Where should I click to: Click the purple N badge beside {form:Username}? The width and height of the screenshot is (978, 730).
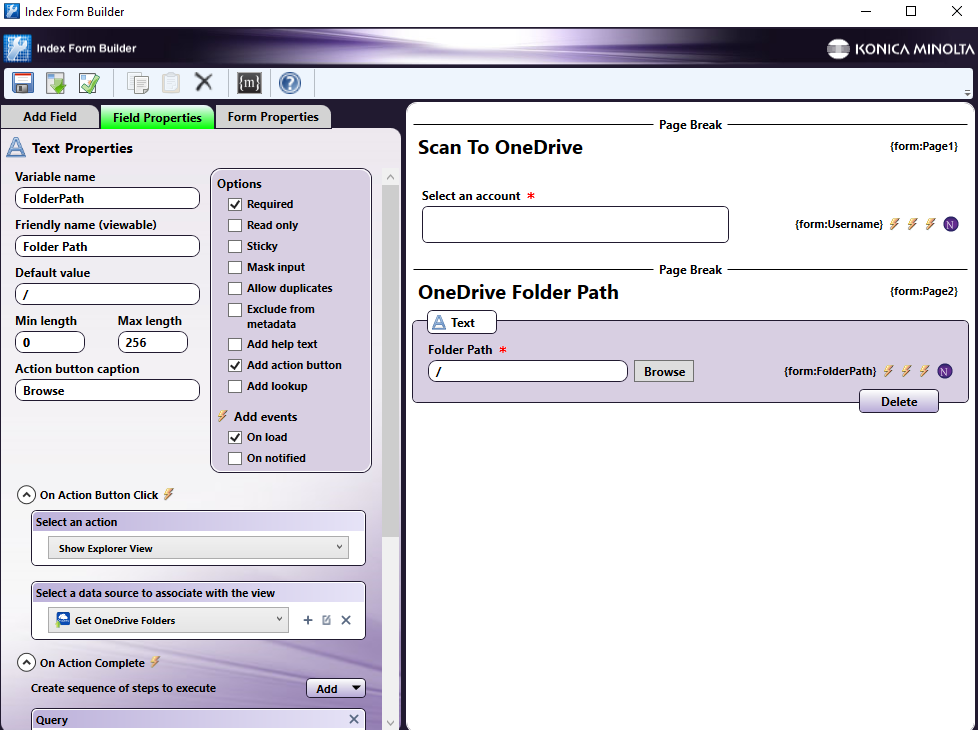[x=951, y=224]
